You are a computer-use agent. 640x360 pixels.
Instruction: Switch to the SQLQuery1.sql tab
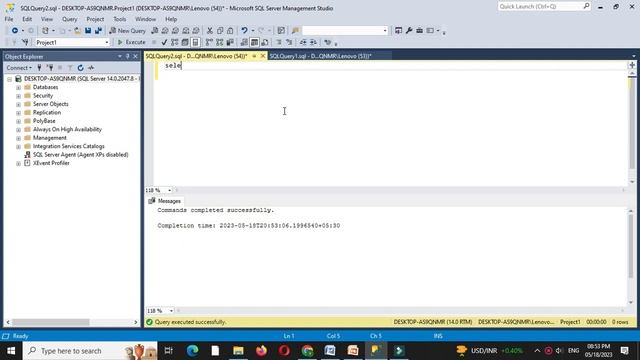click(320, 56)
